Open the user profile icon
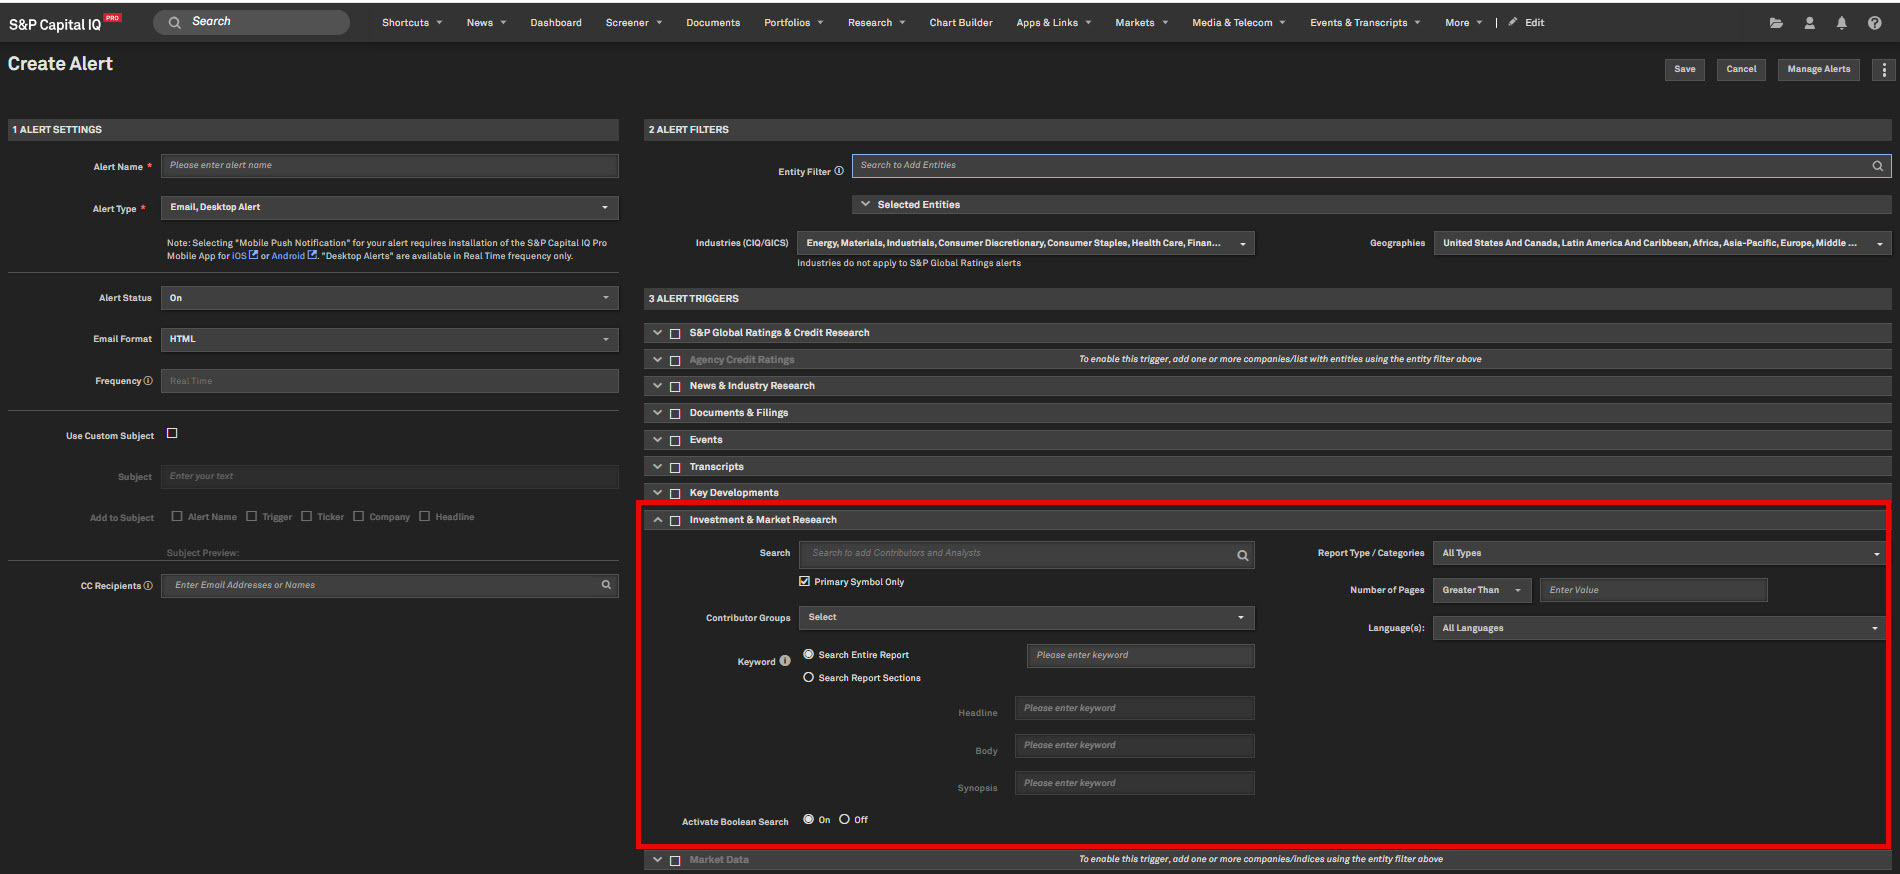Viewport: 1900px width, 874px height. [1809, 23]
